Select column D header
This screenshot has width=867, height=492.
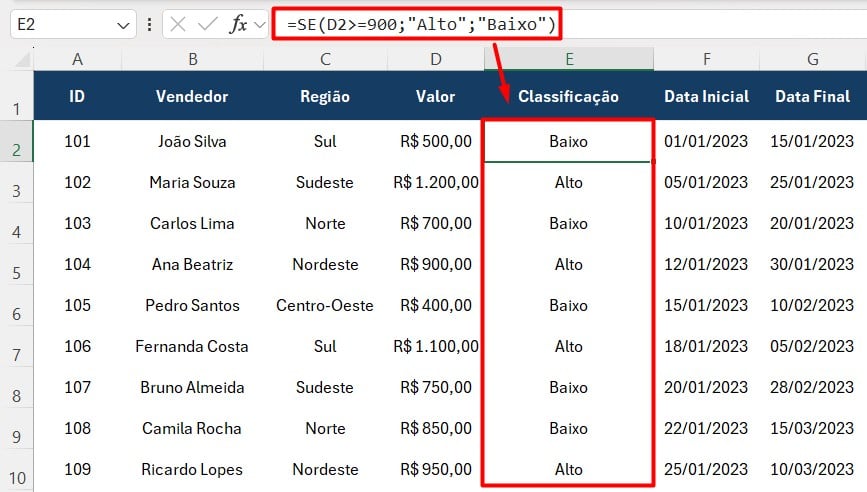(436, 59)
